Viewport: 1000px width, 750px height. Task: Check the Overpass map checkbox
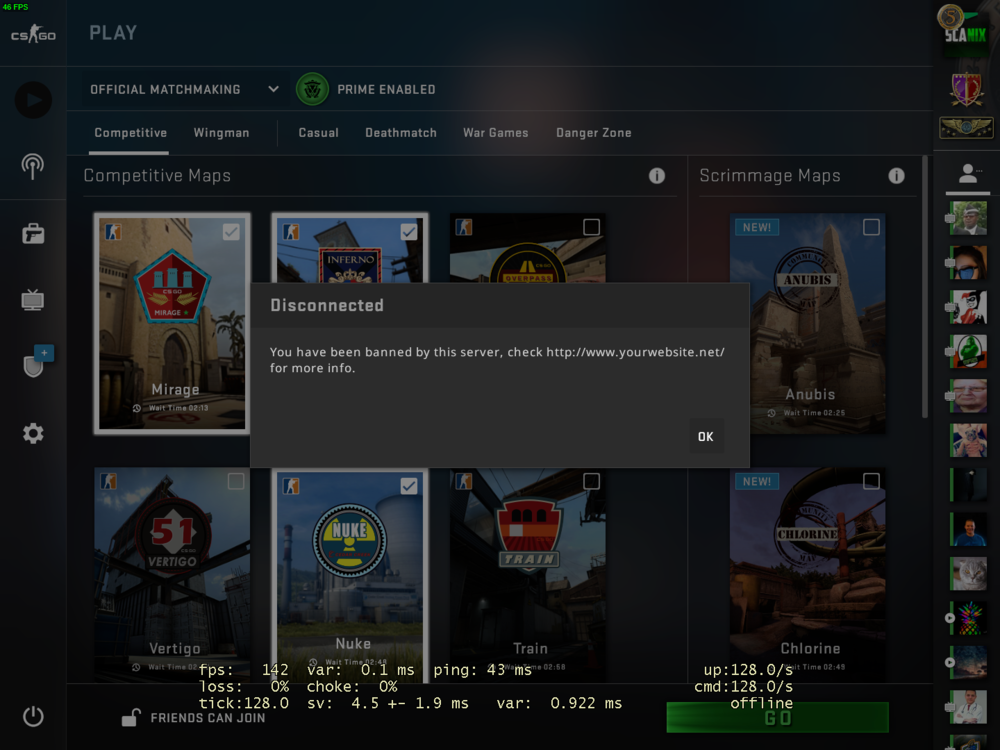tap(591, 227)
